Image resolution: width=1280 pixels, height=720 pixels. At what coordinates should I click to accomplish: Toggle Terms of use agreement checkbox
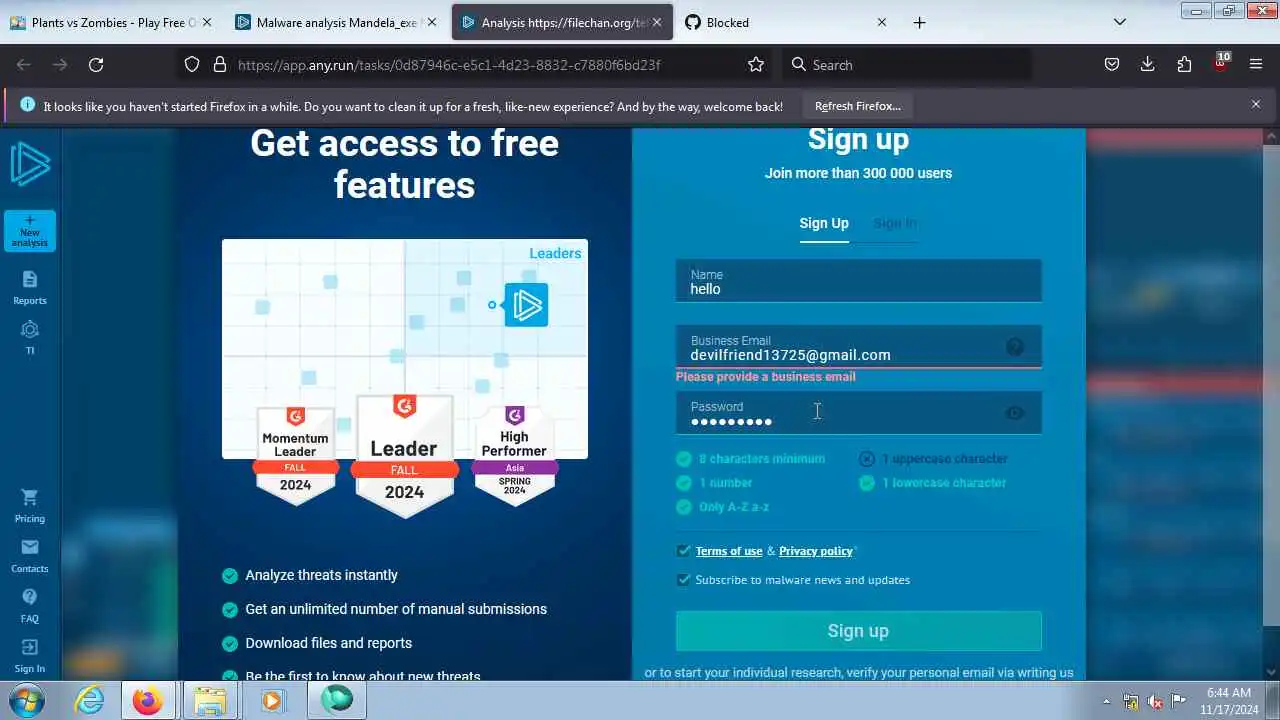tap(684, 551)
